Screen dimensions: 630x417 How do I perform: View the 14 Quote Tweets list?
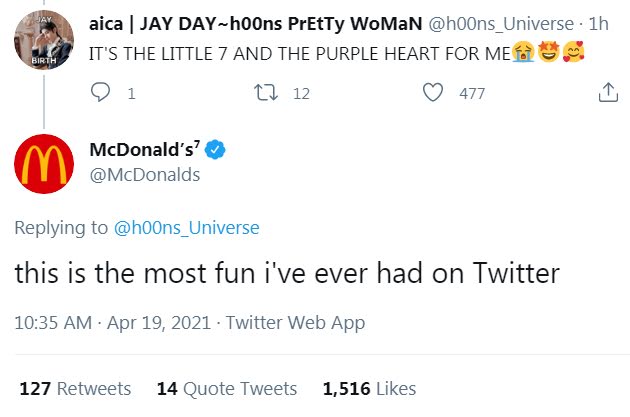pyautogui.click(x=227, y=388)
